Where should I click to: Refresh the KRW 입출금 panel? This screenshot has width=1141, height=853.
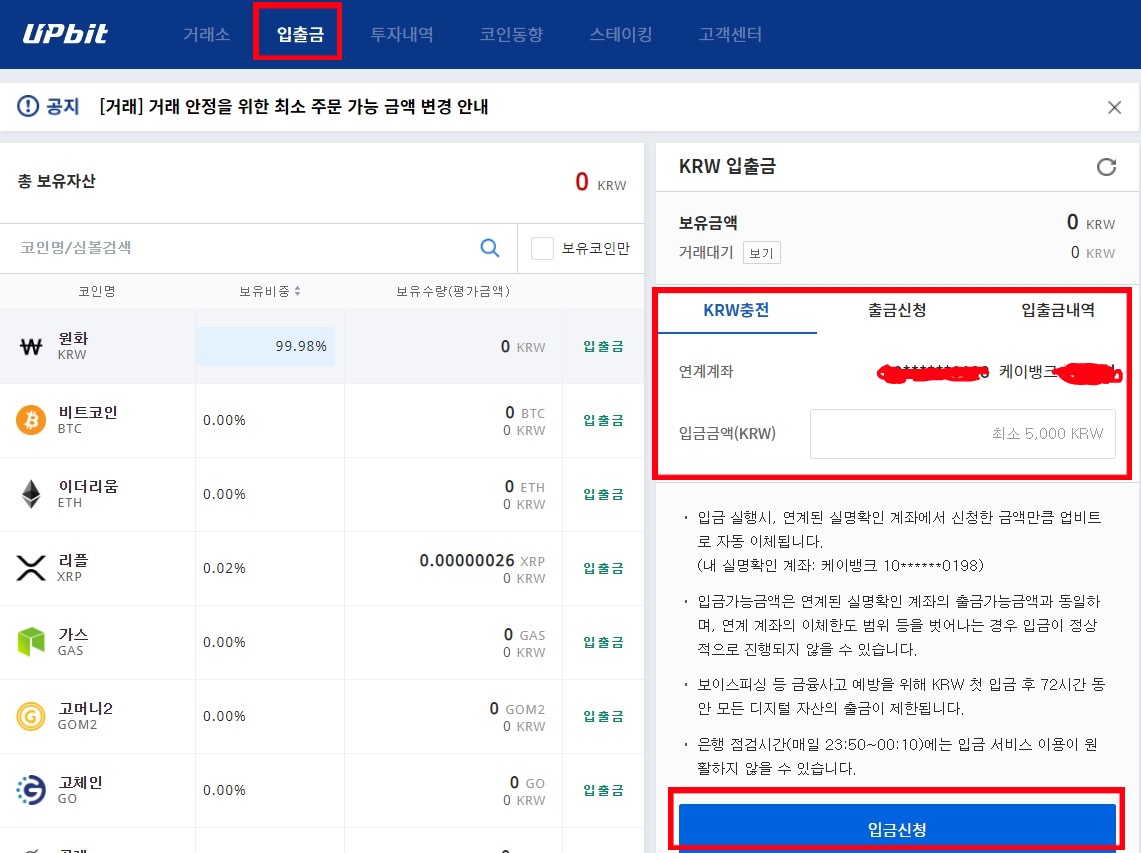[x=1106, y=167]
